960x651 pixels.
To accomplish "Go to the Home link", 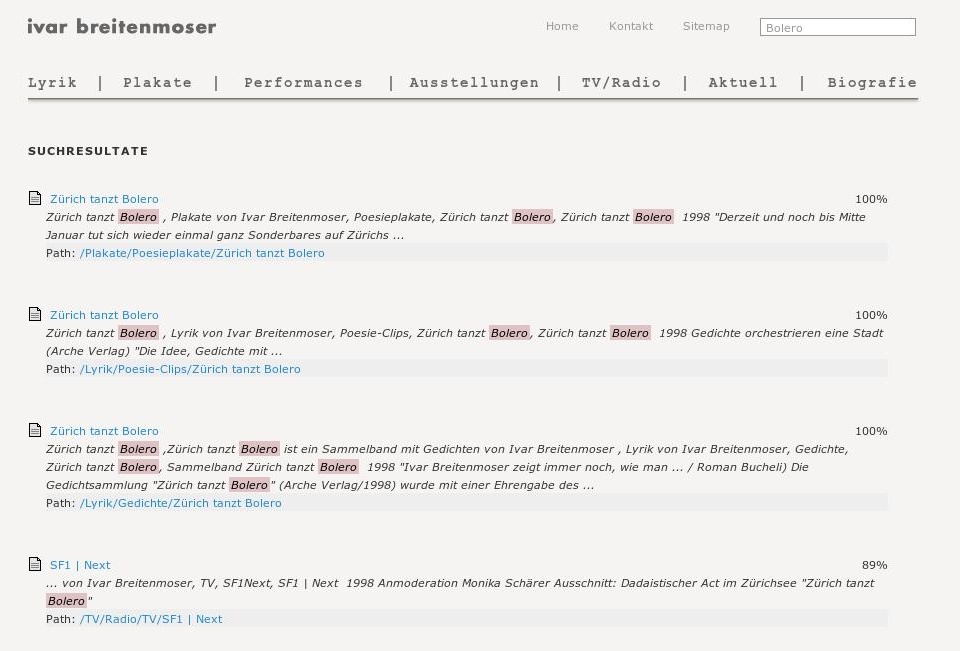I will point(562,26).
